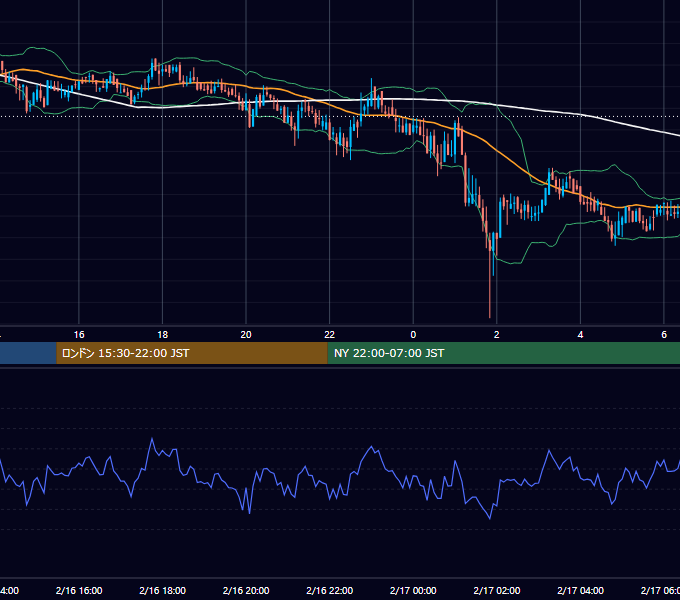This screenshot has width=680, height=600.
Task: Click the 2/17 04:00 time label
Action: click(580, 590)
